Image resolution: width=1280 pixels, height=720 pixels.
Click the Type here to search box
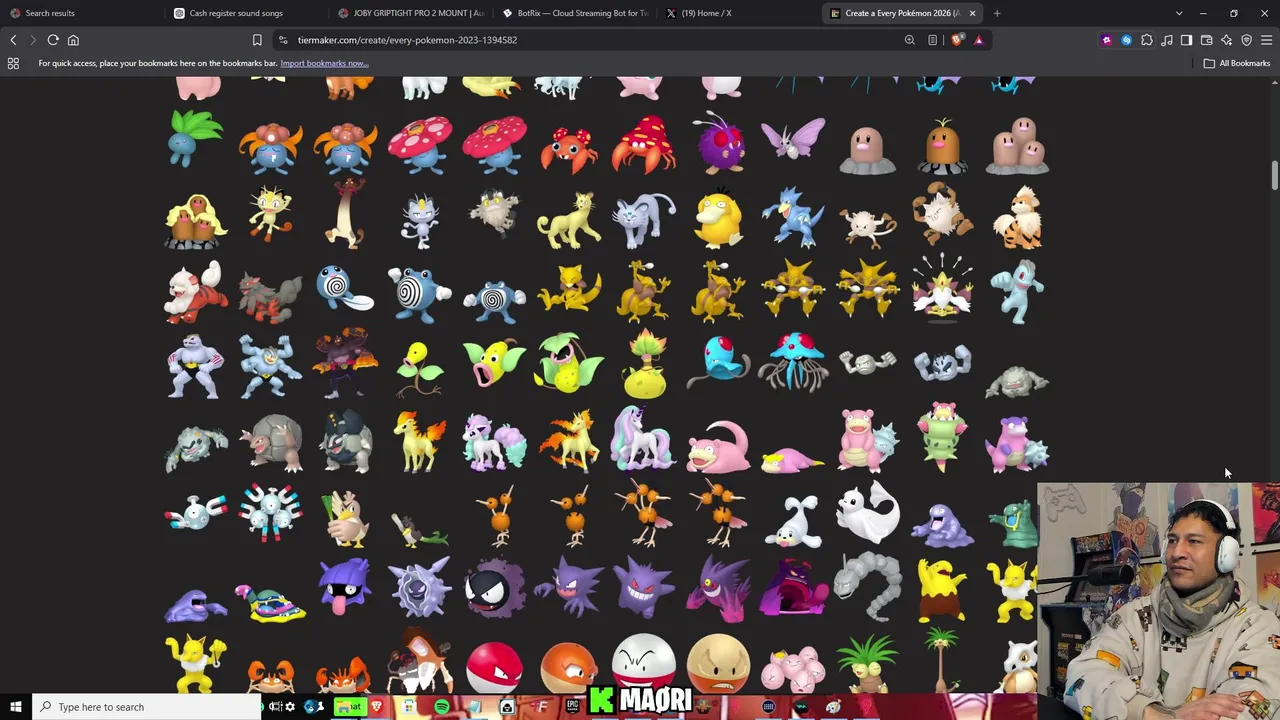point(146,707)
